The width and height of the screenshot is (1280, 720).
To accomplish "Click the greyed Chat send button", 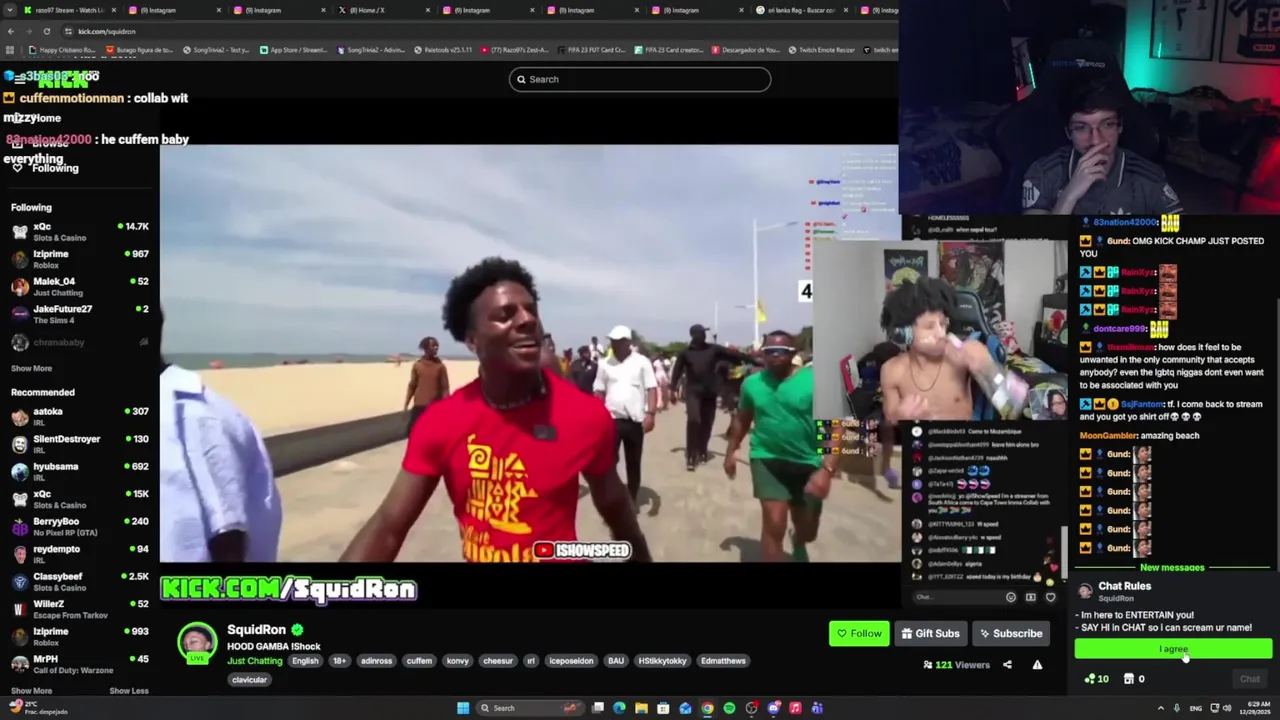I will (1250, 679).
